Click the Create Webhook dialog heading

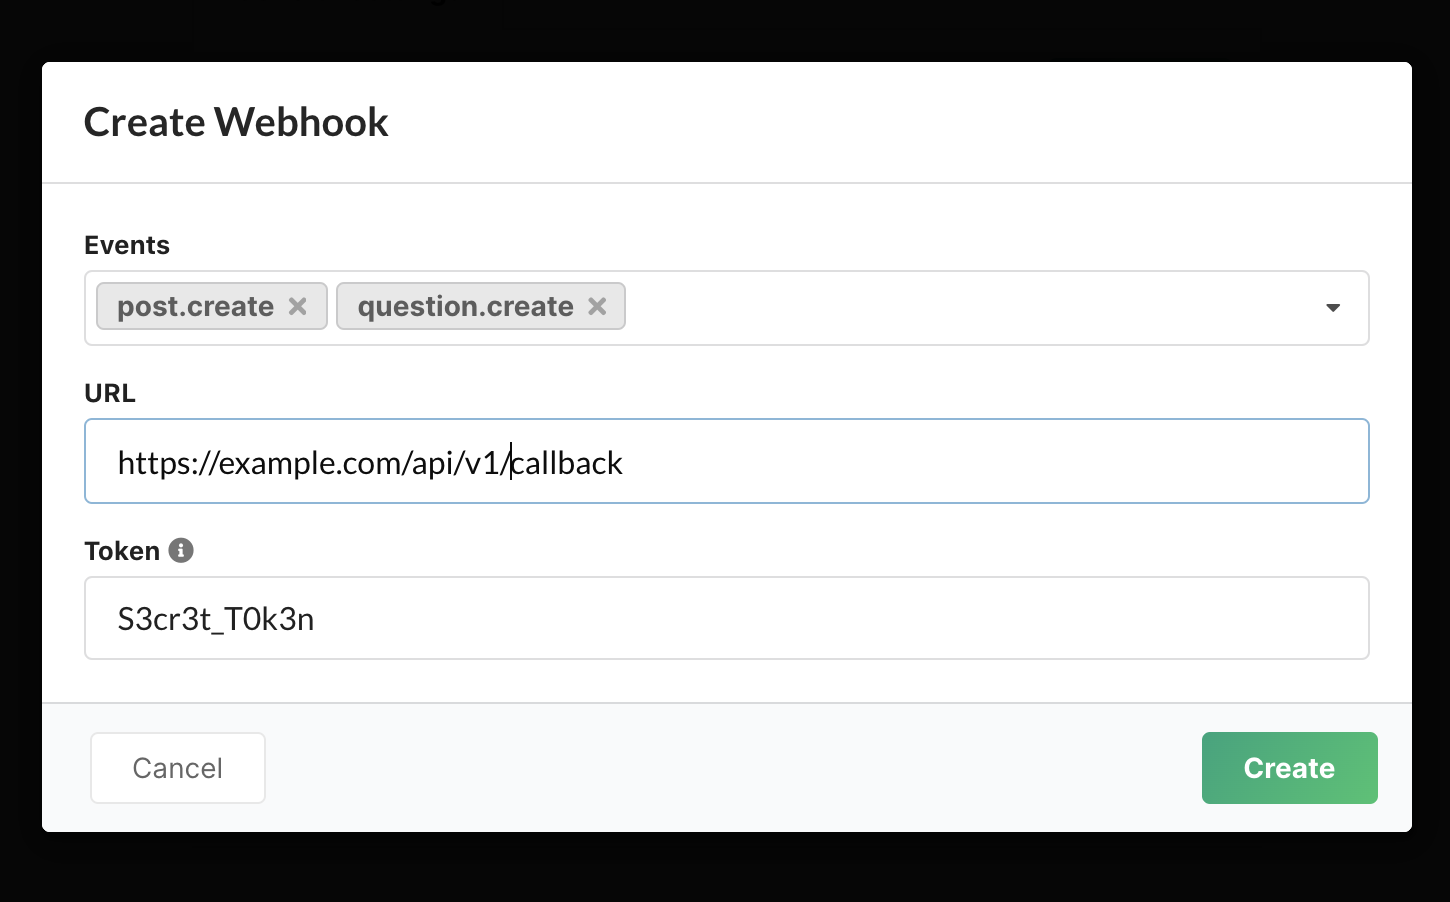(x=236, y=122)
